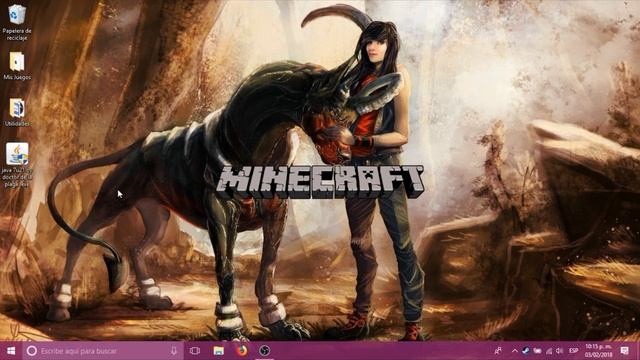Screen dimensions: 640x360
Task: Select the Mis Juegos folder
Action: point(17,65)
